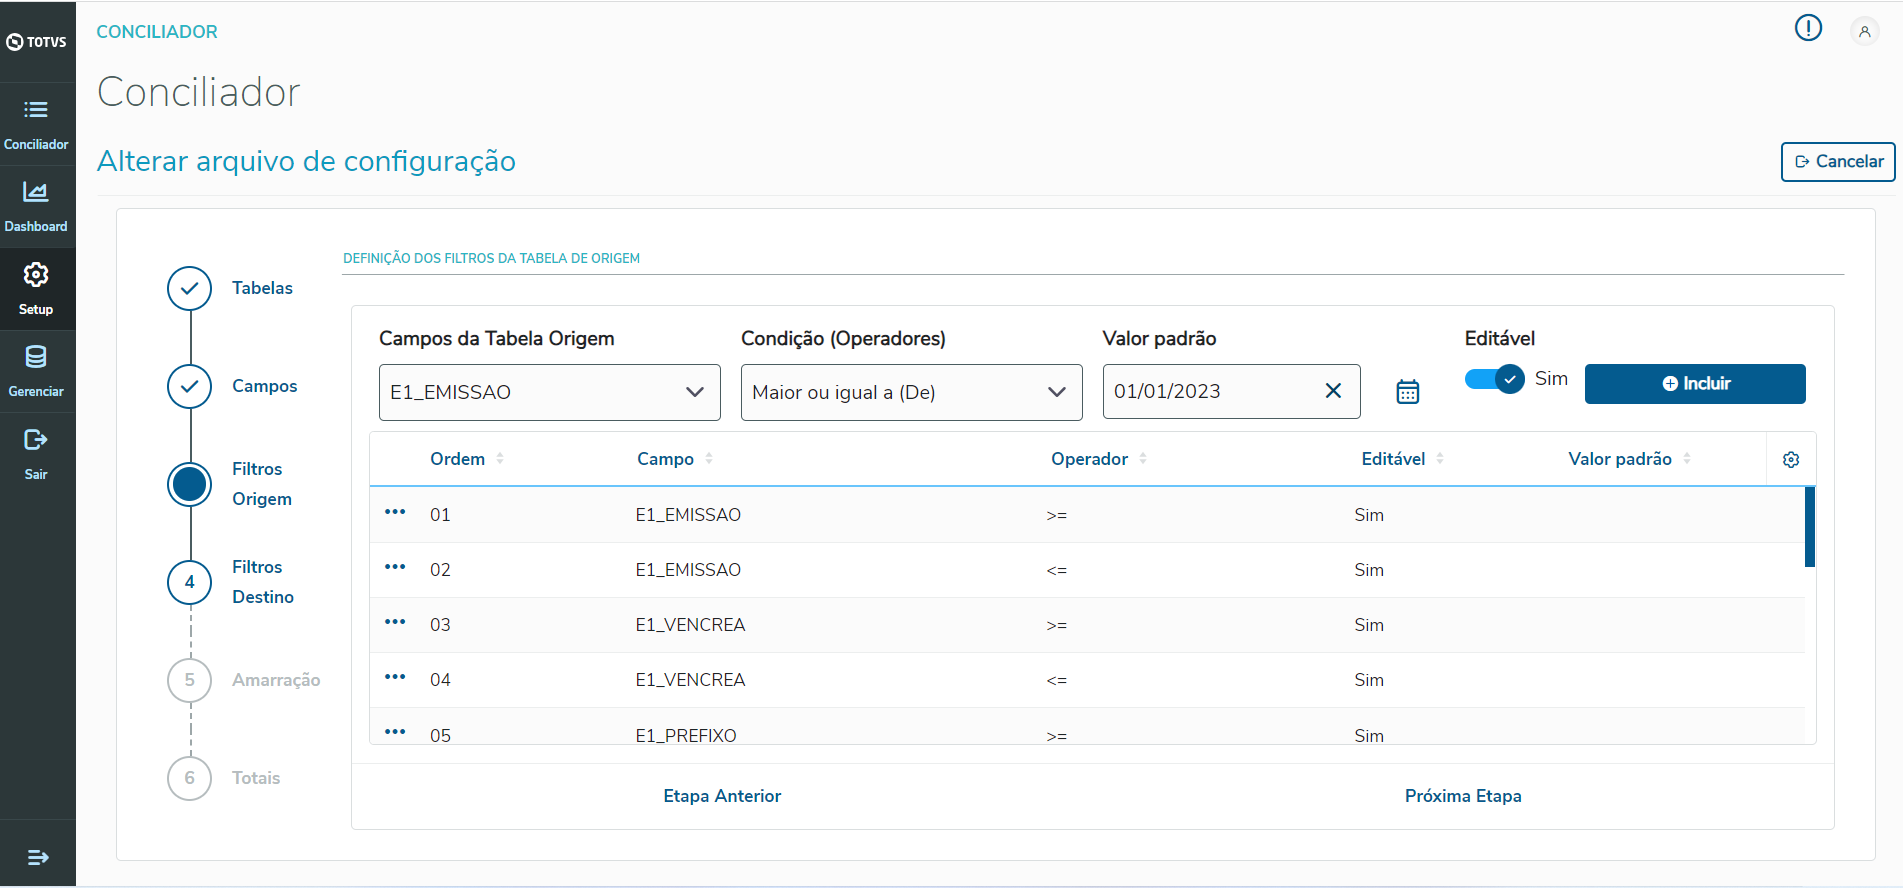The width and height of the screenshot is (1903, 888).
Task: Jump to step 4 Filtros Destino
Action: pos(190,582)
